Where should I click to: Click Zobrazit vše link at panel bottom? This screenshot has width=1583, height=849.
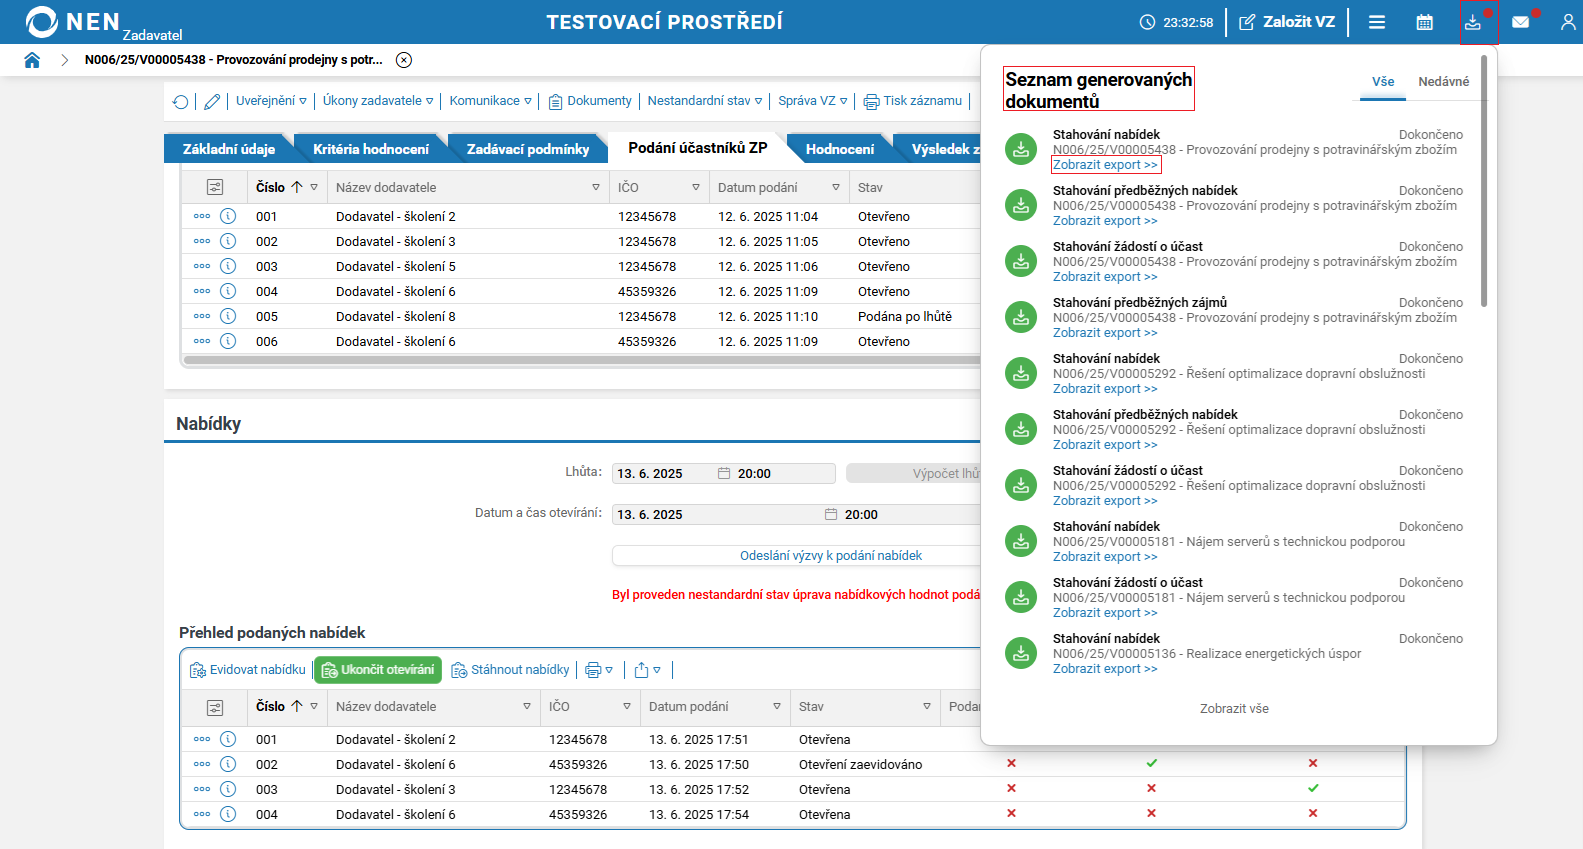point(1234,709)
